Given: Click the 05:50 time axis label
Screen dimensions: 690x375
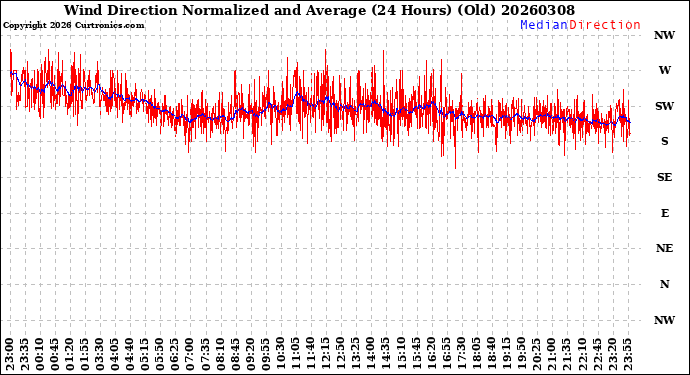Looking at the screenshot, I should tap(160, 355).
